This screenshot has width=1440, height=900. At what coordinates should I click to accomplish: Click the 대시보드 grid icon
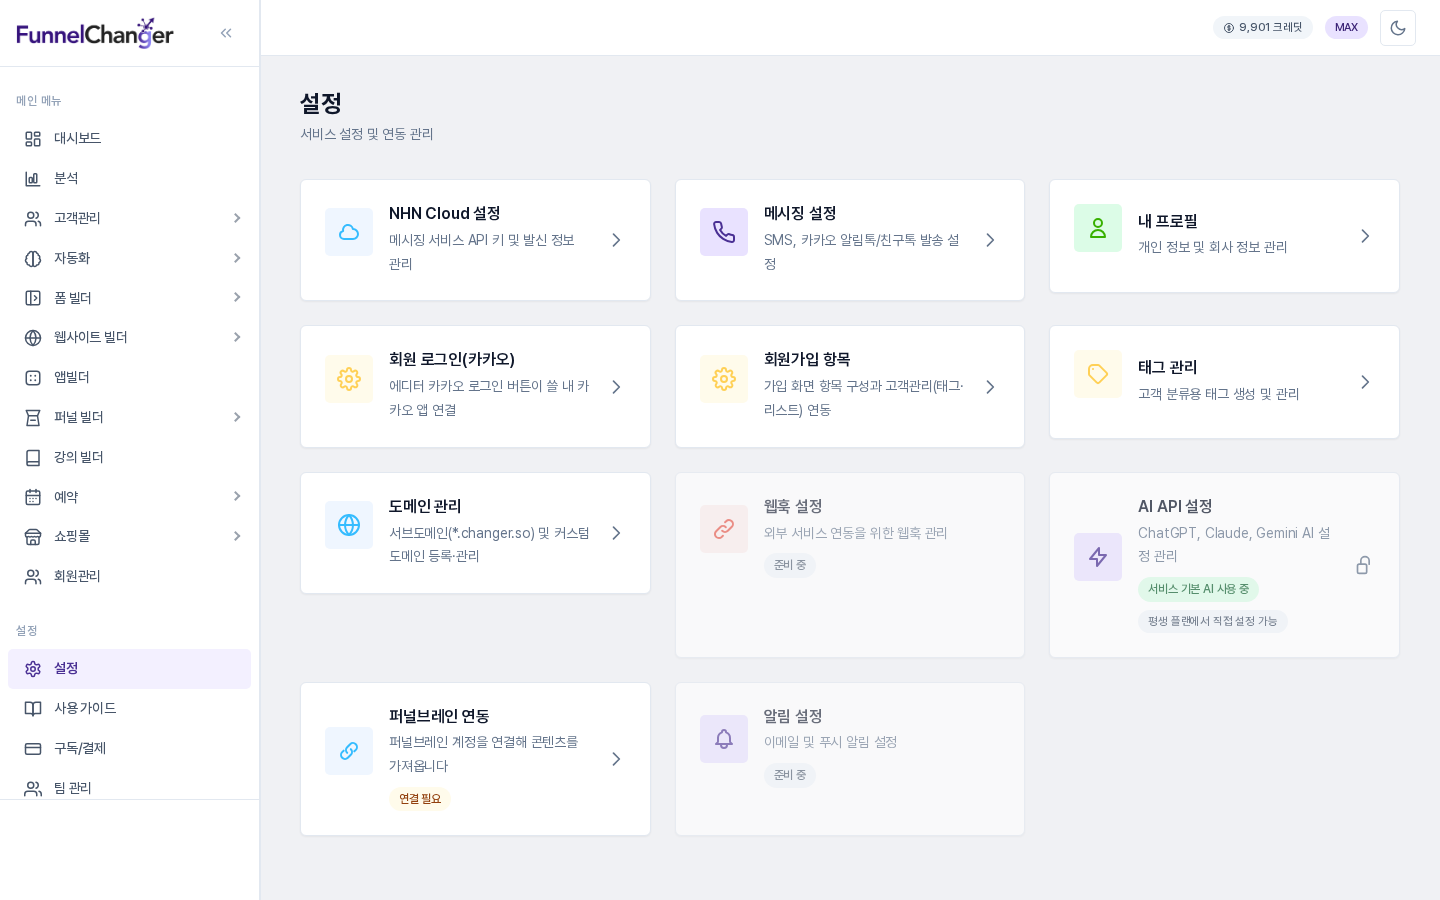coord(33,139)
